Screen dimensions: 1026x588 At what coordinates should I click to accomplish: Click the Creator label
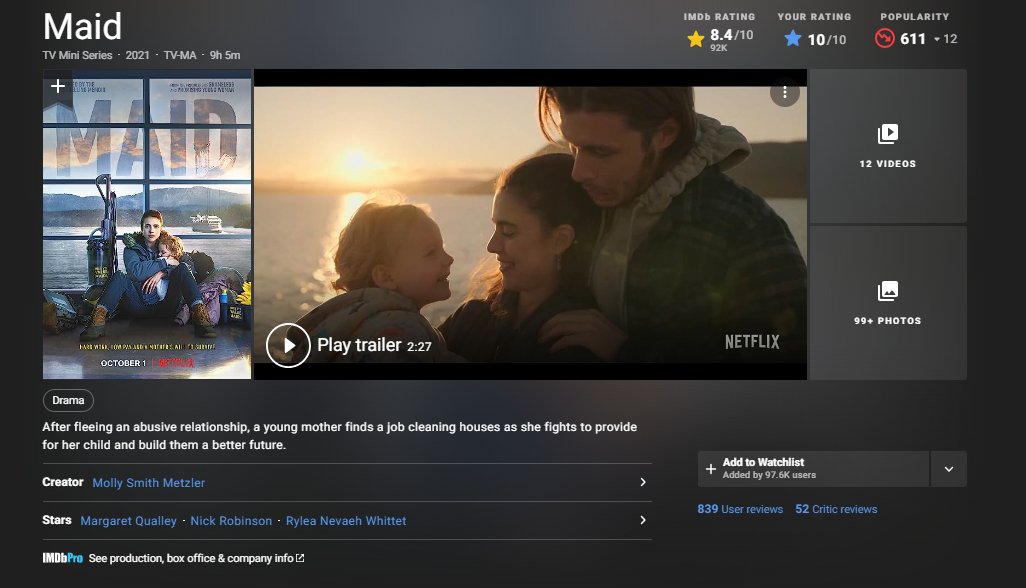tap(63, 482)
